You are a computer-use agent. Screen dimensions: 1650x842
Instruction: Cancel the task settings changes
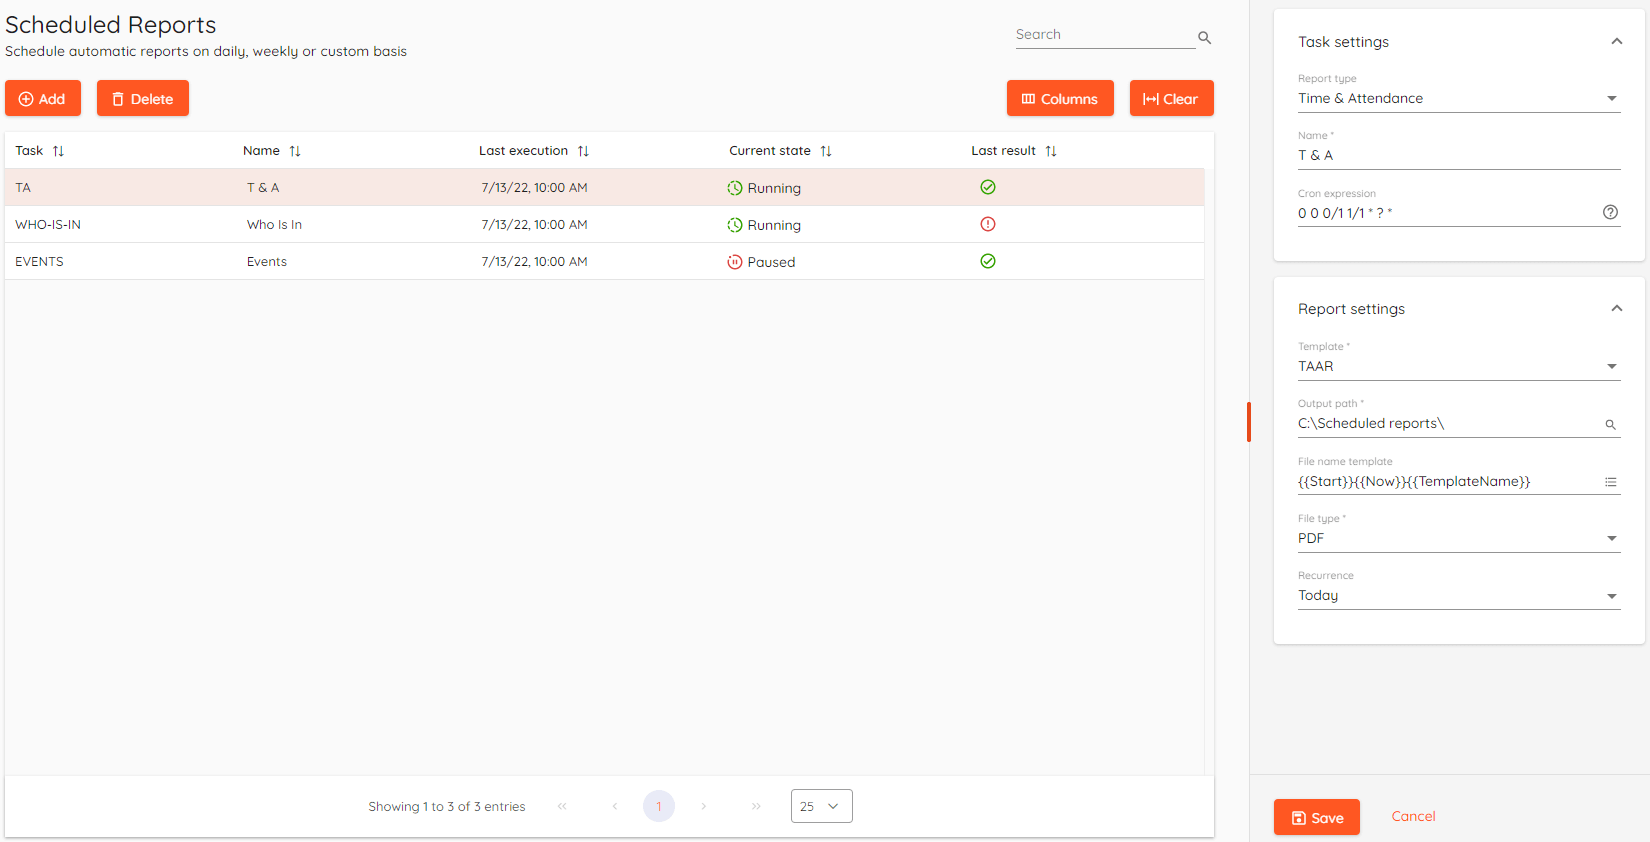(1413, 816)
